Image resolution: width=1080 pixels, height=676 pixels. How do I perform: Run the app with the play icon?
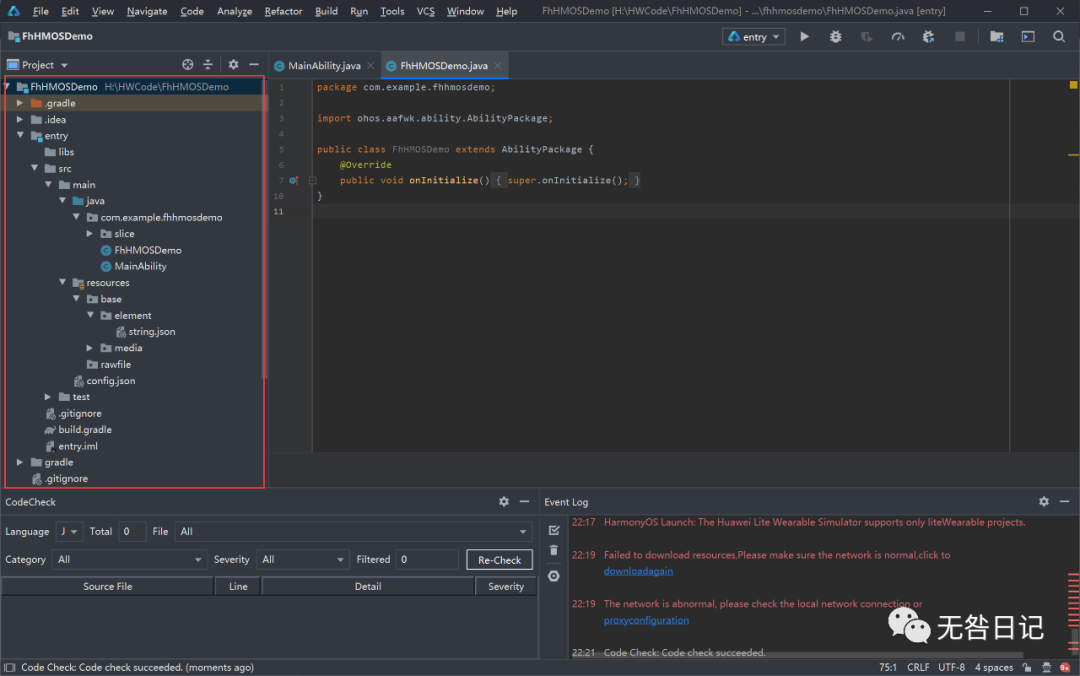(x=805, y=37)
